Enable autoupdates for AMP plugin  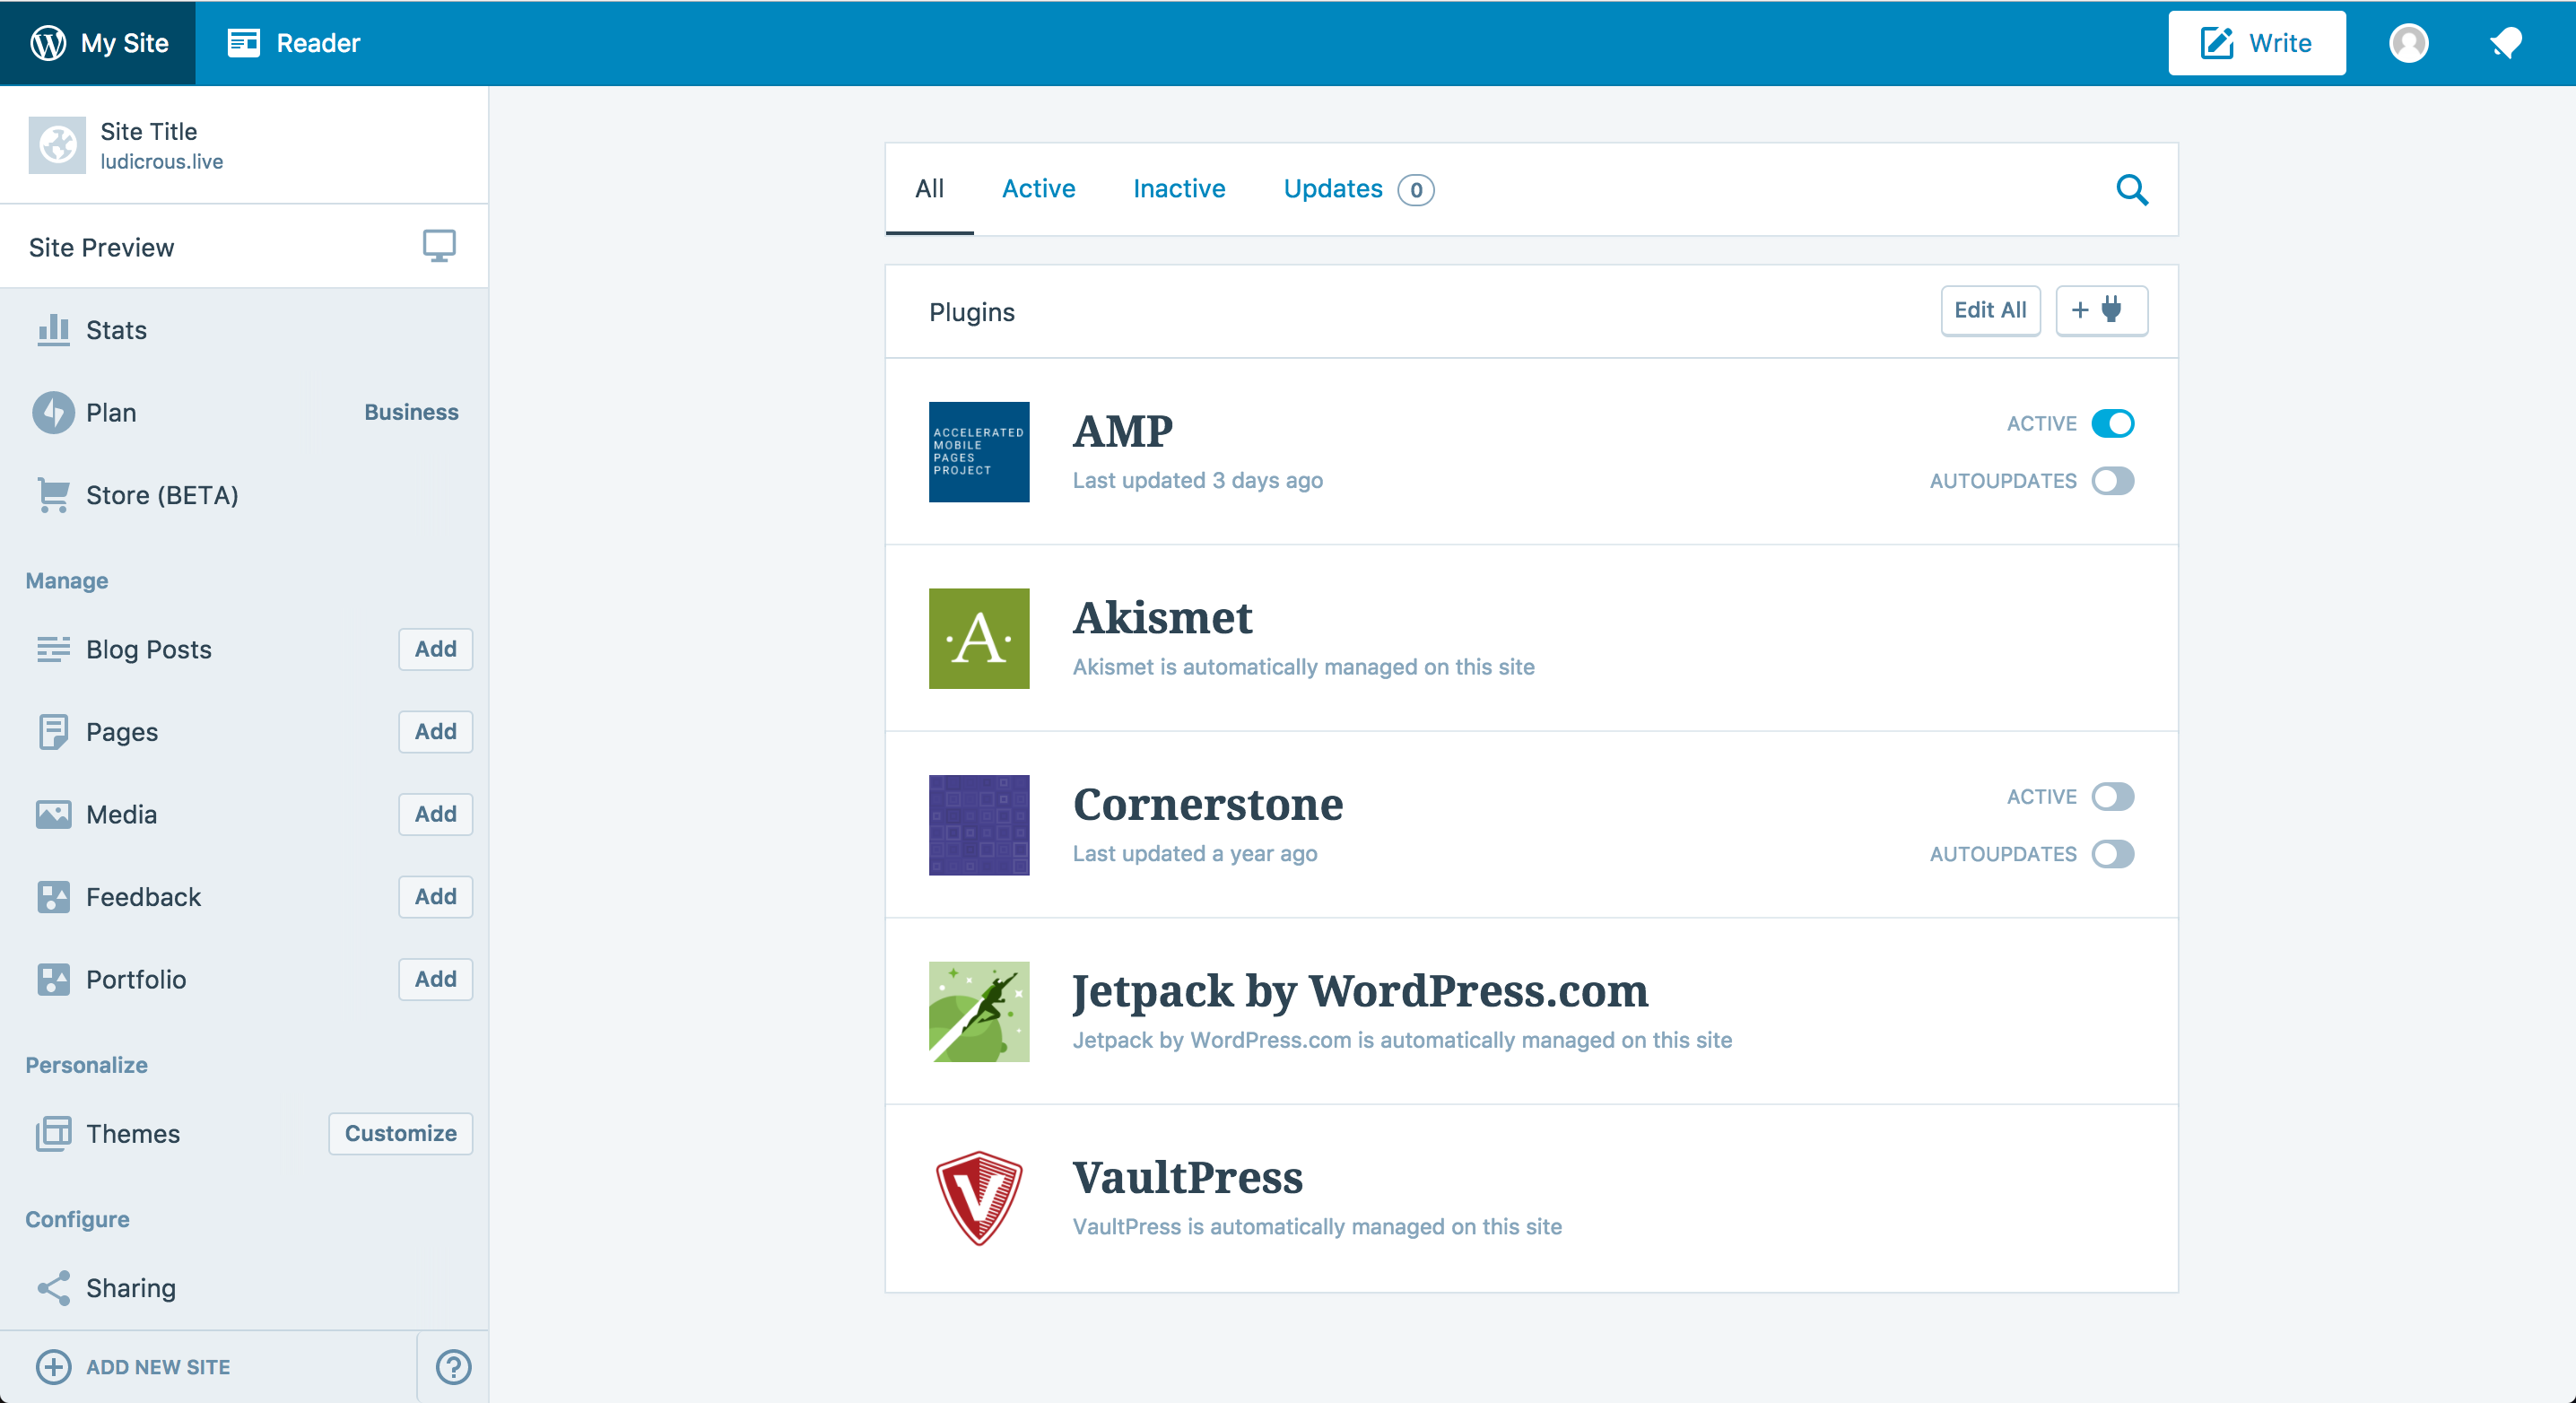[x=2112, y=481]
